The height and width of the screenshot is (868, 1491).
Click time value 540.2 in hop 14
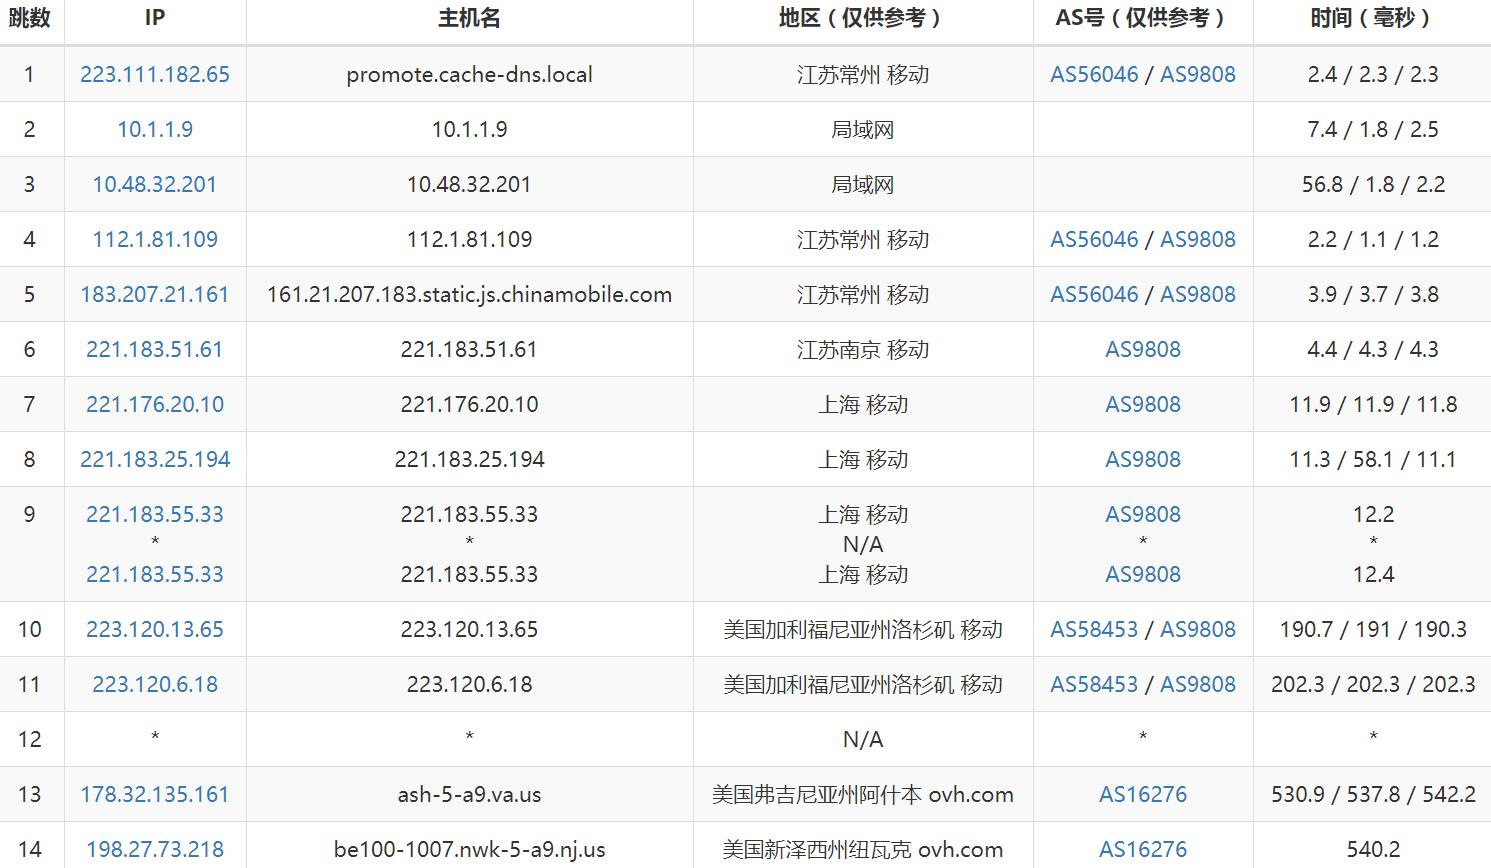pos(1373,849)
